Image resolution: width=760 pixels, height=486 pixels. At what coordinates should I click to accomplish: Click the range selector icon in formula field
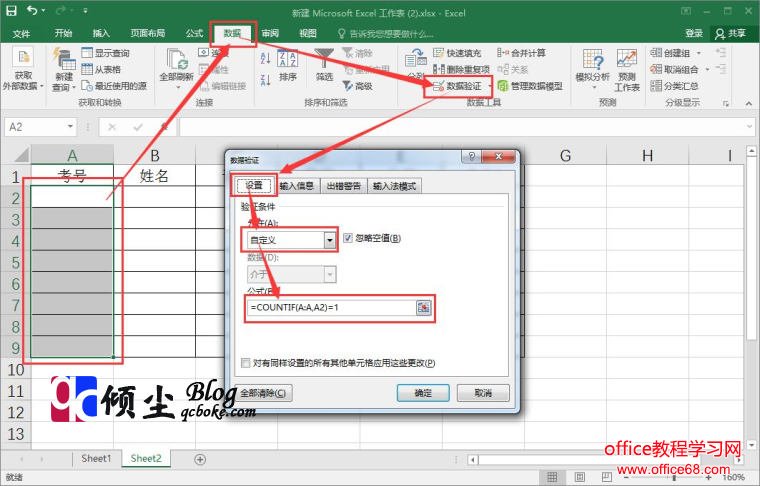click(423, 307)
